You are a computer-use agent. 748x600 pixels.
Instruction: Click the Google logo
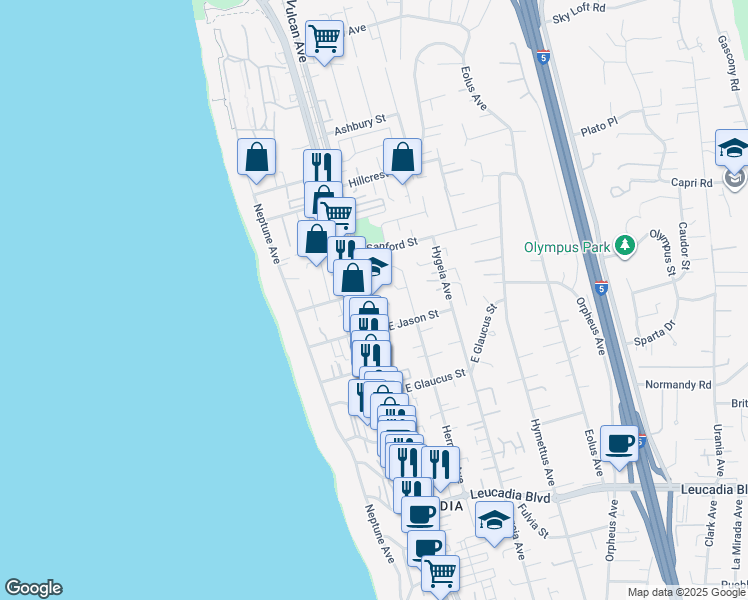pos(33,588)
